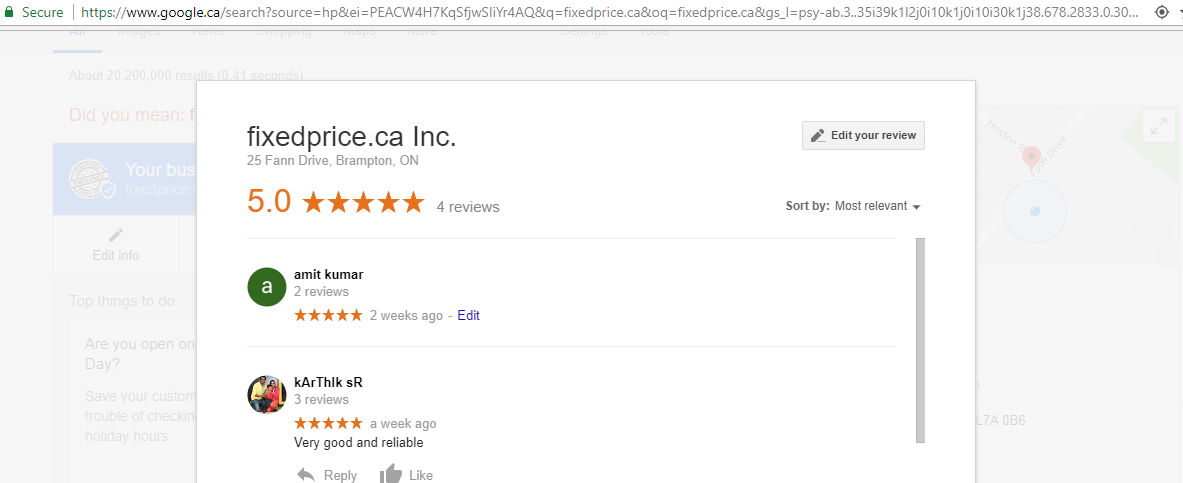The width and height of the screenshot is (1183, 483).
Task: Click the Edit info pencil icon
Action: click(116, 235)
